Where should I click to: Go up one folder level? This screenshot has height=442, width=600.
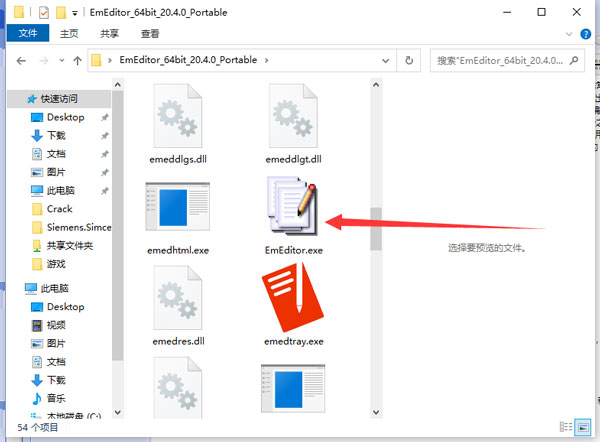click(x=77, y=60)
